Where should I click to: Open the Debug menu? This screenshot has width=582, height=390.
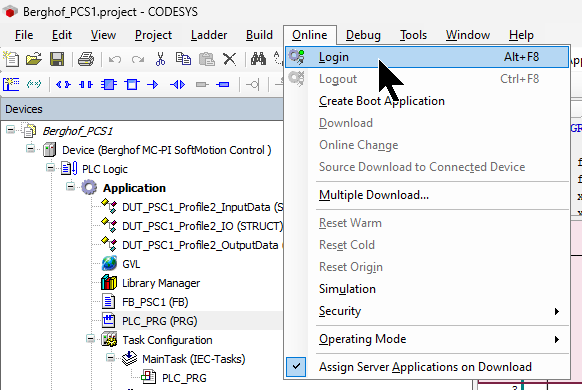[363, 35]
